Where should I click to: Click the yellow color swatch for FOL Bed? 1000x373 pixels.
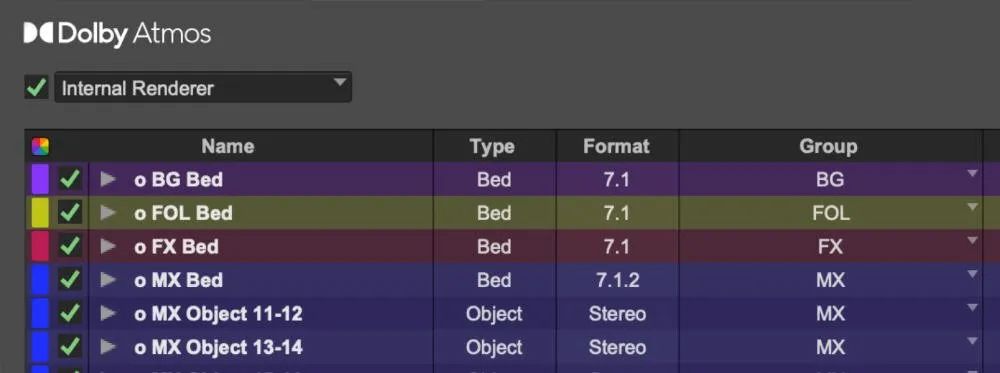click(40, 213)
